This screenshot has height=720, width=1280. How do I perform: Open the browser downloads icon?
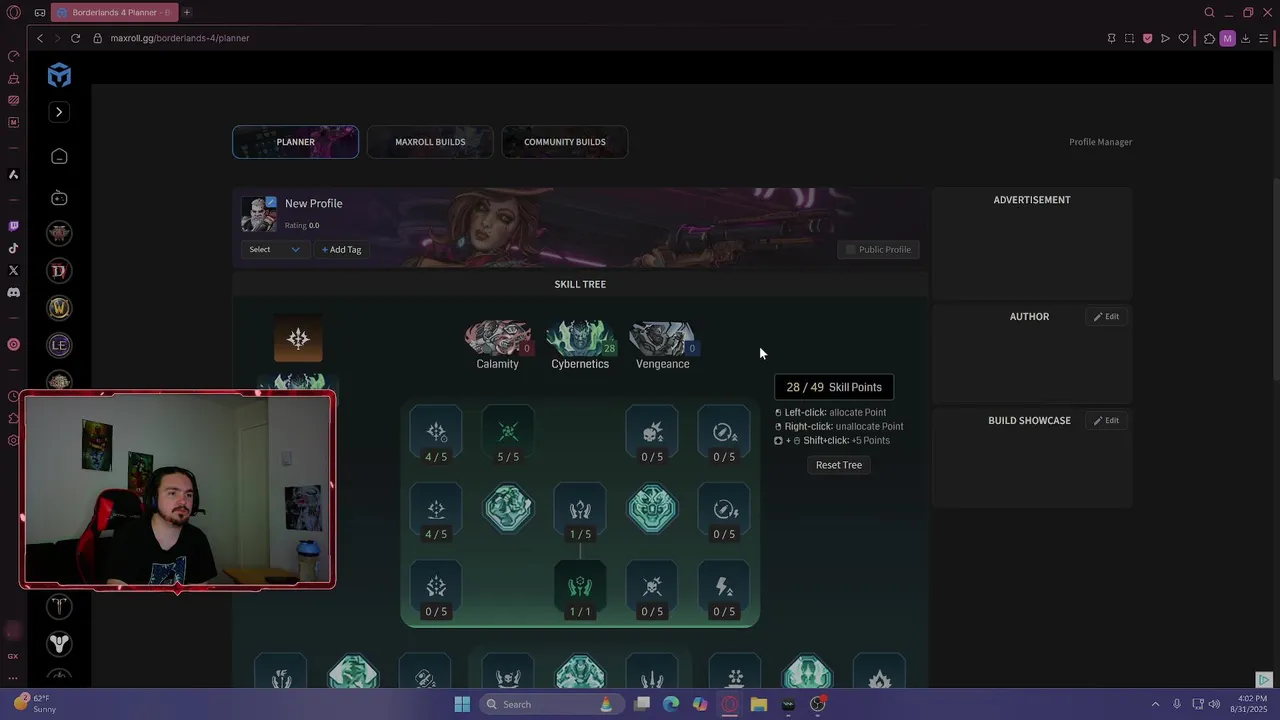click(x=1245, y=38)
